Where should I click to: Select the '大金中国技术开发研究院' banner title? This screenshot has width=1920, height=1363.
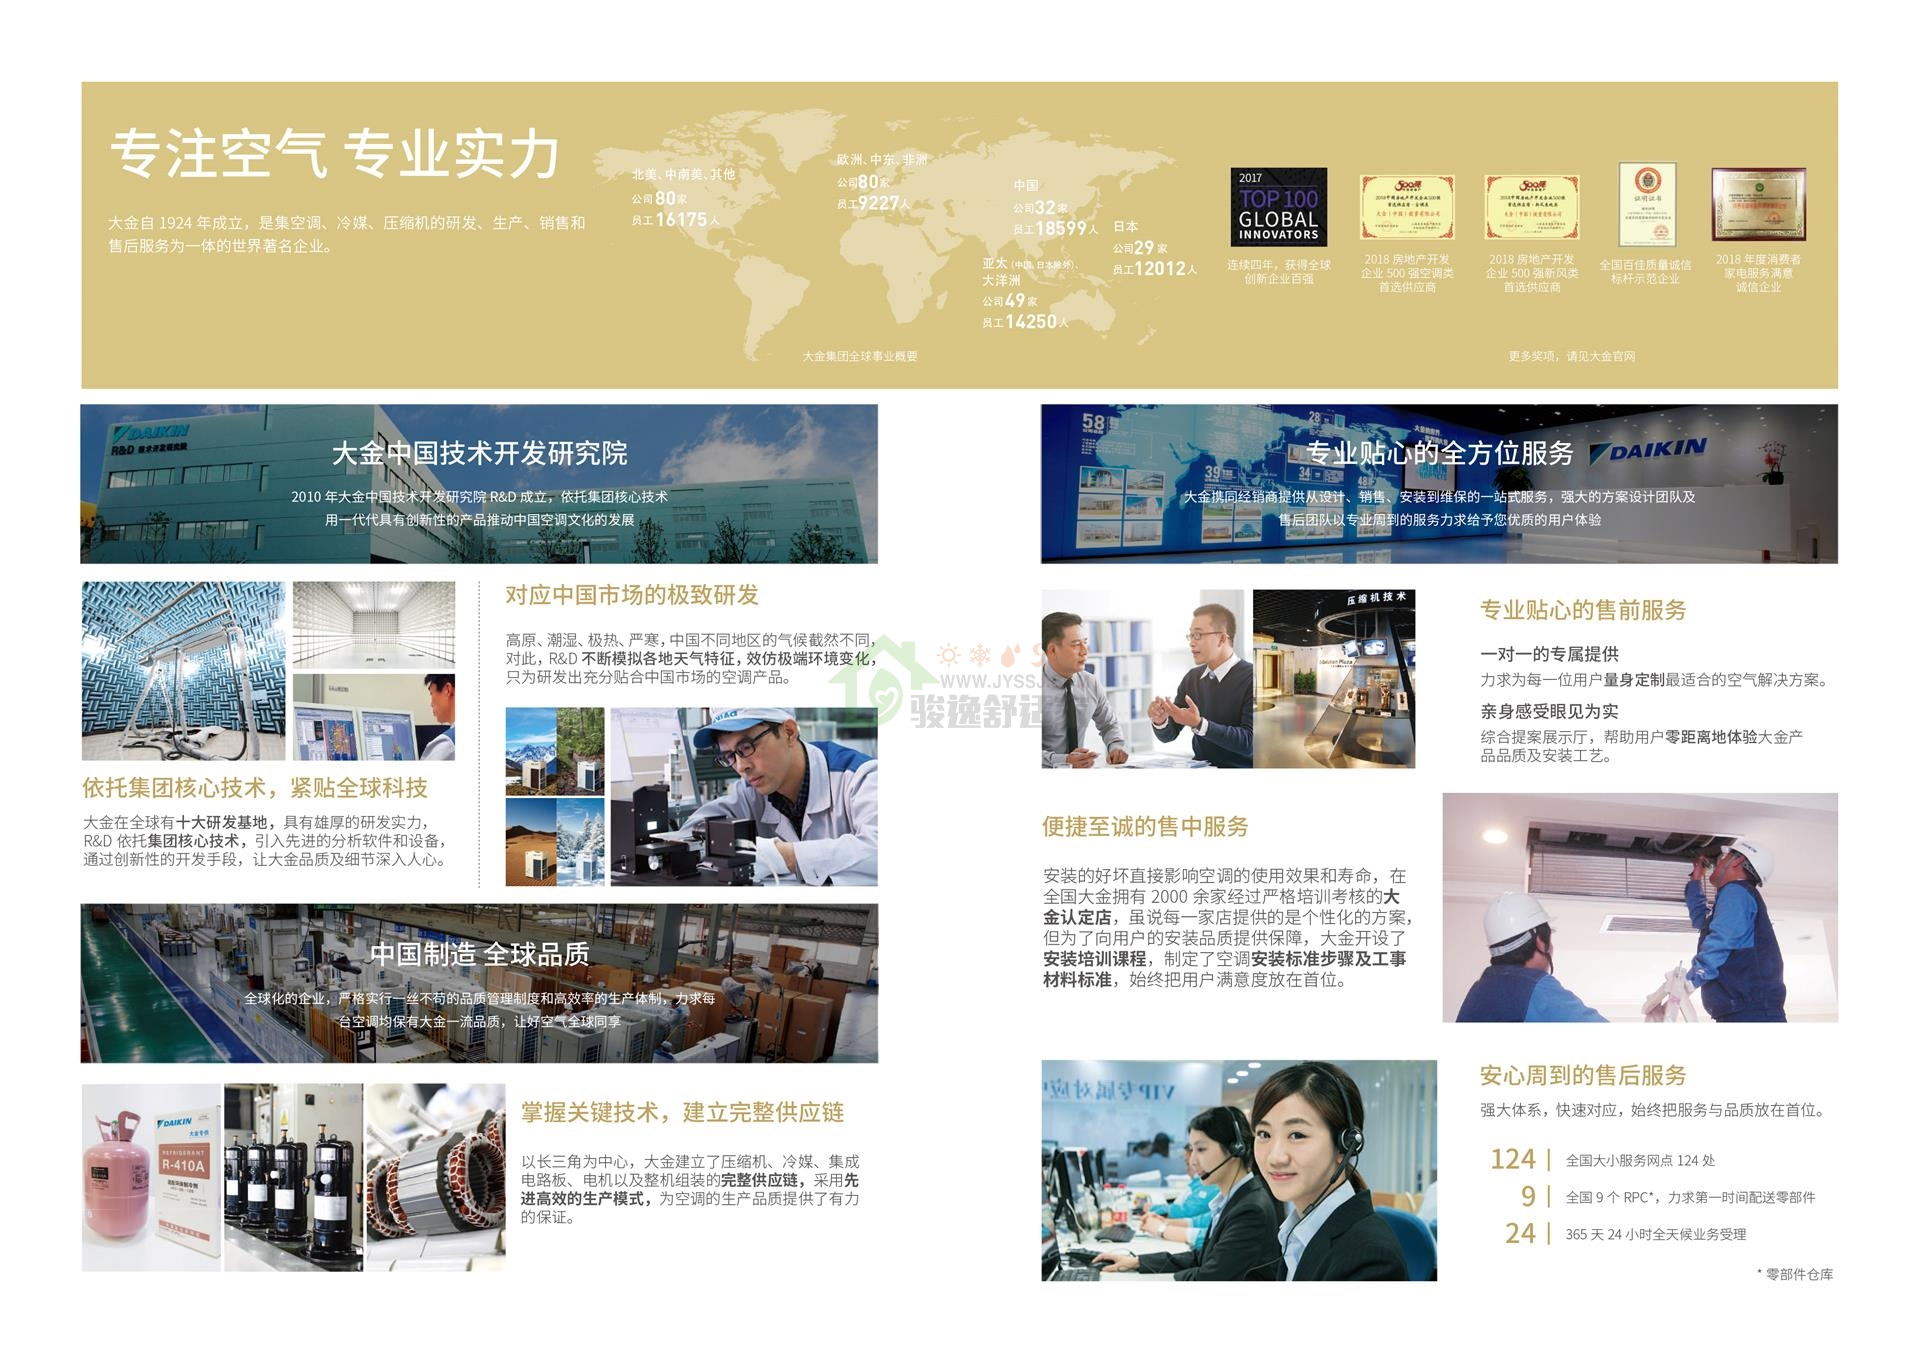pos(480,454)
